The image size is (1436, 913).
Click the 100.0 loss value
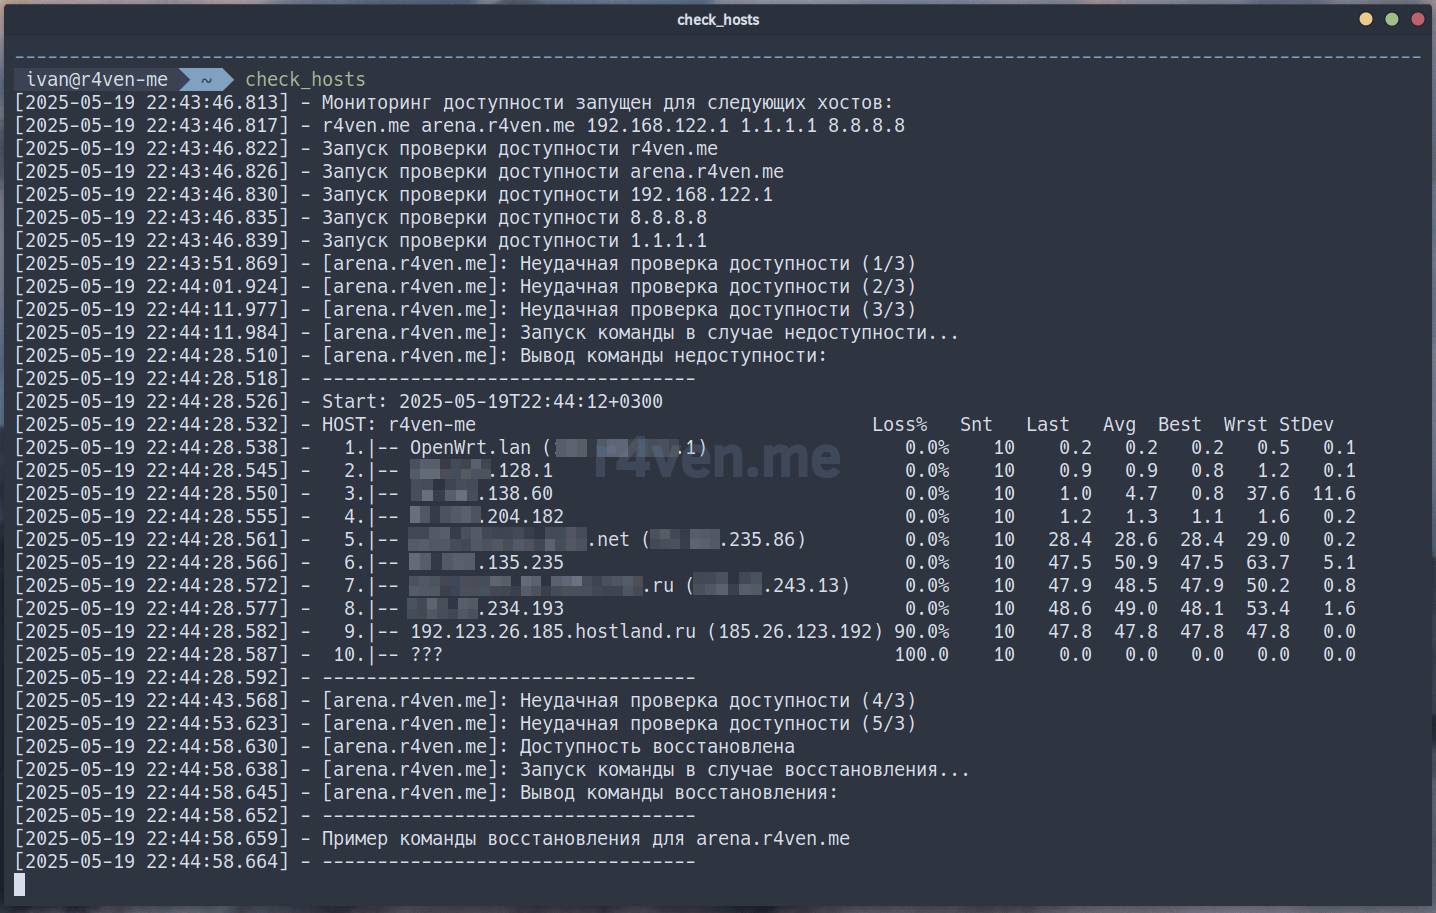[921, 654]
